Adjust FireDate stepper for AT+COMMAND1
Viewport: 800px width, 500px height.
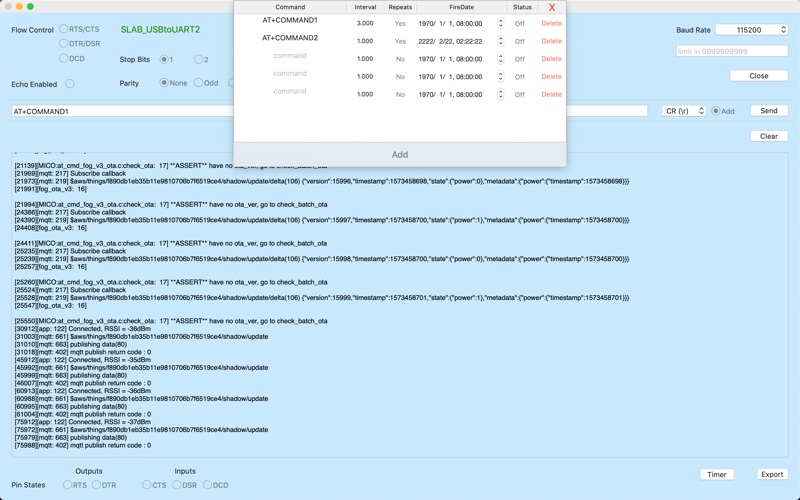click(x=501, y=23)
